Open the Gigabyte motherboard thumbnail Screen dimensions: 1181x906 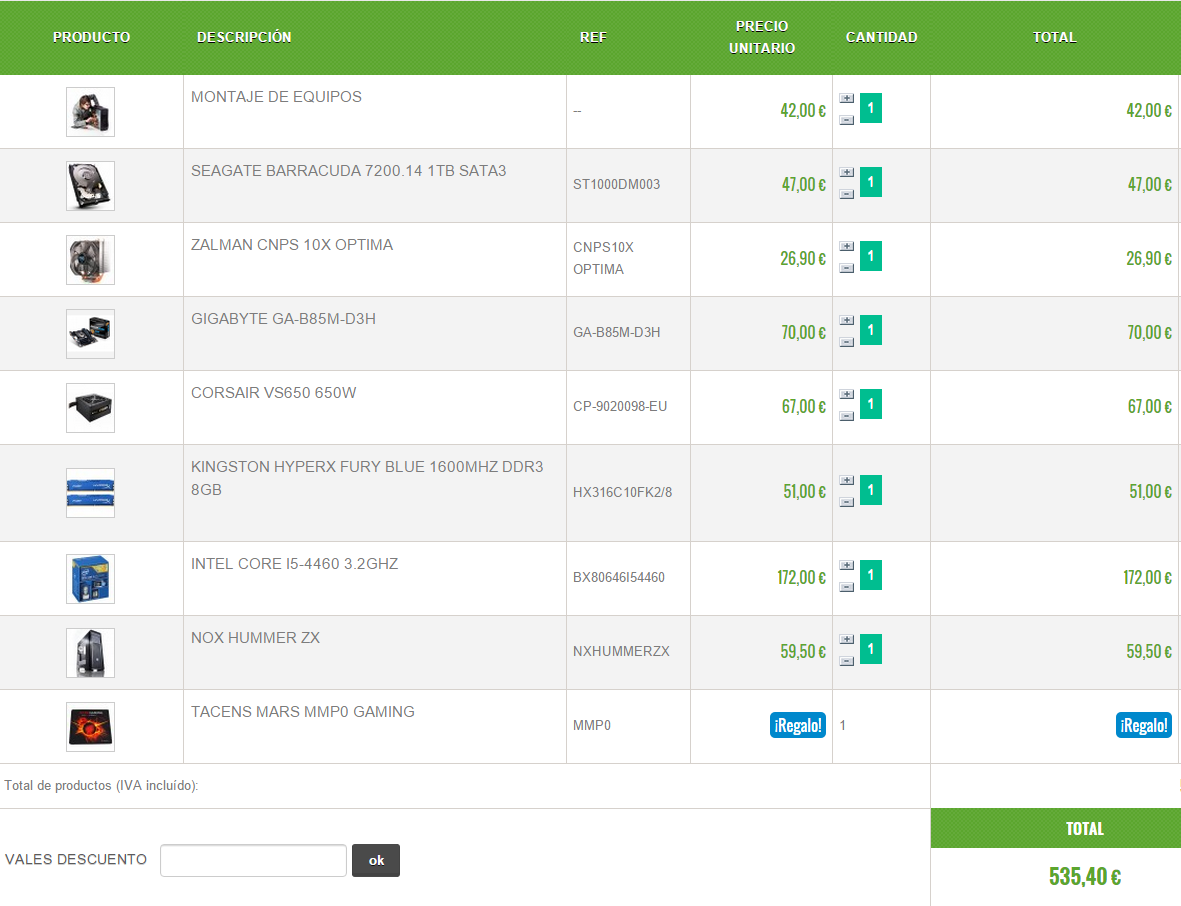click(x=90, y=334)
